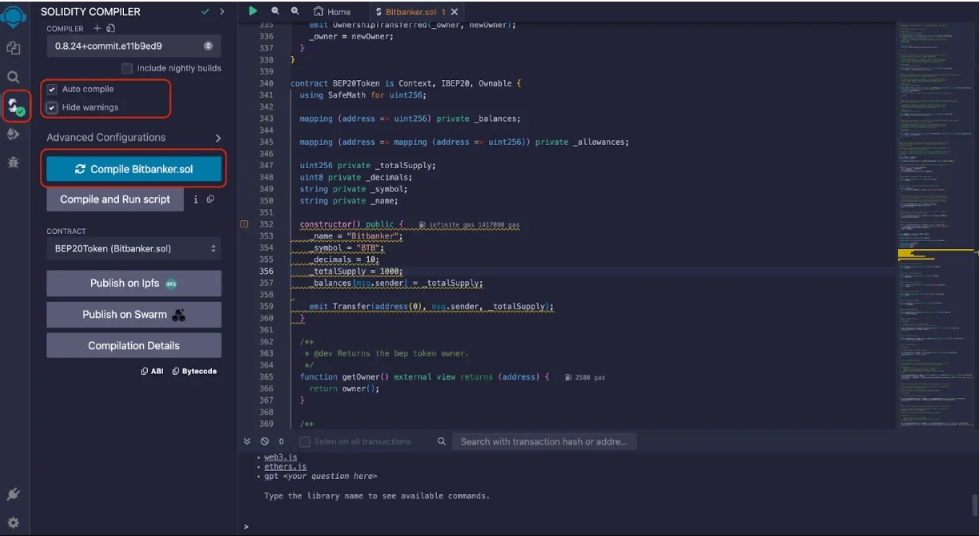The height and width of the screenshot is (536, 979).
Task: Expand Advanced Configurations section
Action: [x=133, y=137]
